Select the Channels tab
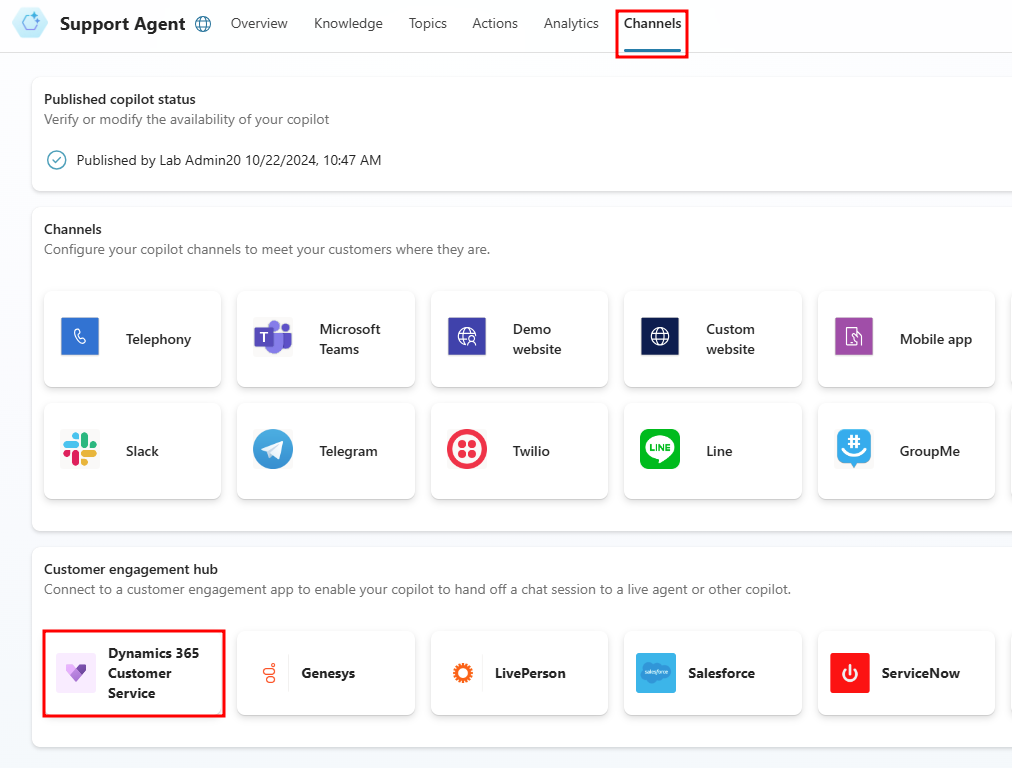Screen dimensions: 1012x768 coord(653,23)
